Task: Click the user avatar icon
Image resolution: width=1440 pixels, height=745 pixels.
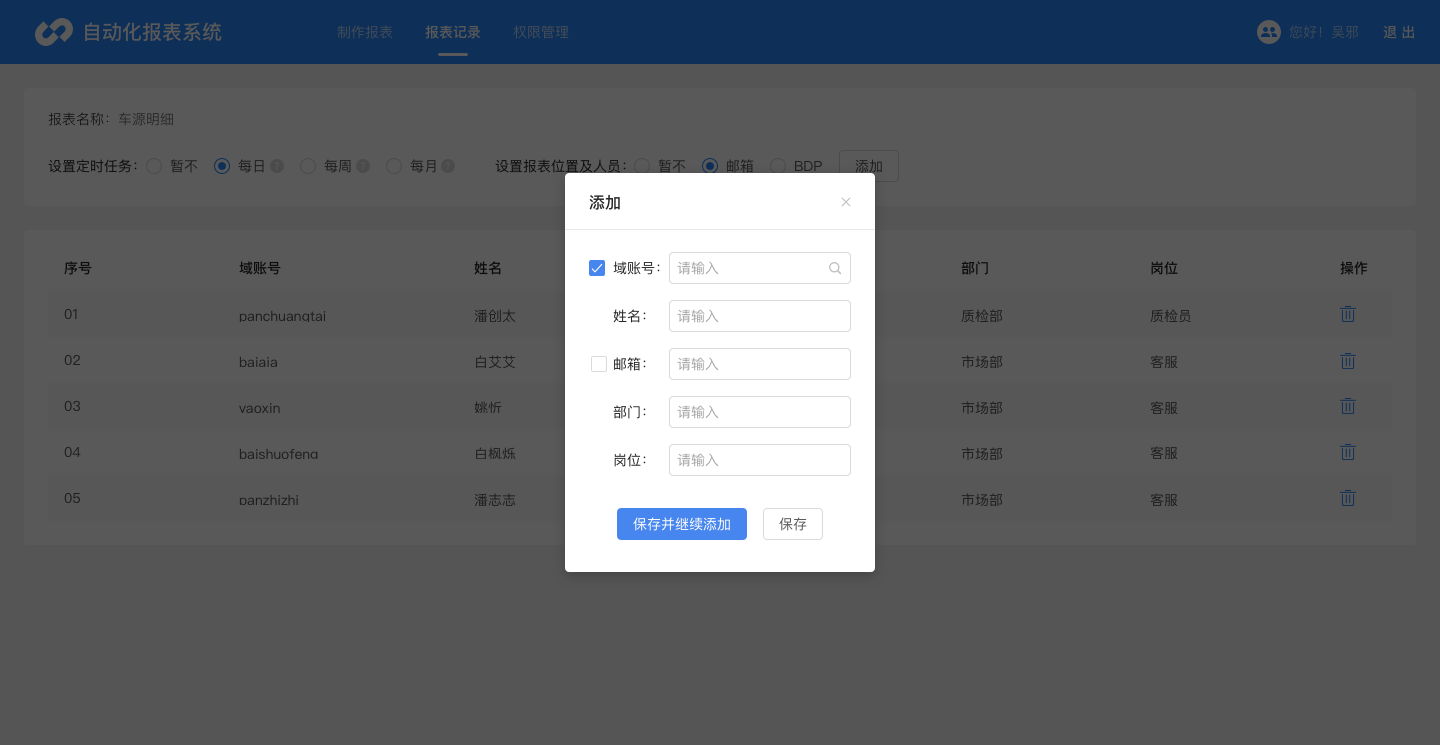Action: [x=1269, y=32]
